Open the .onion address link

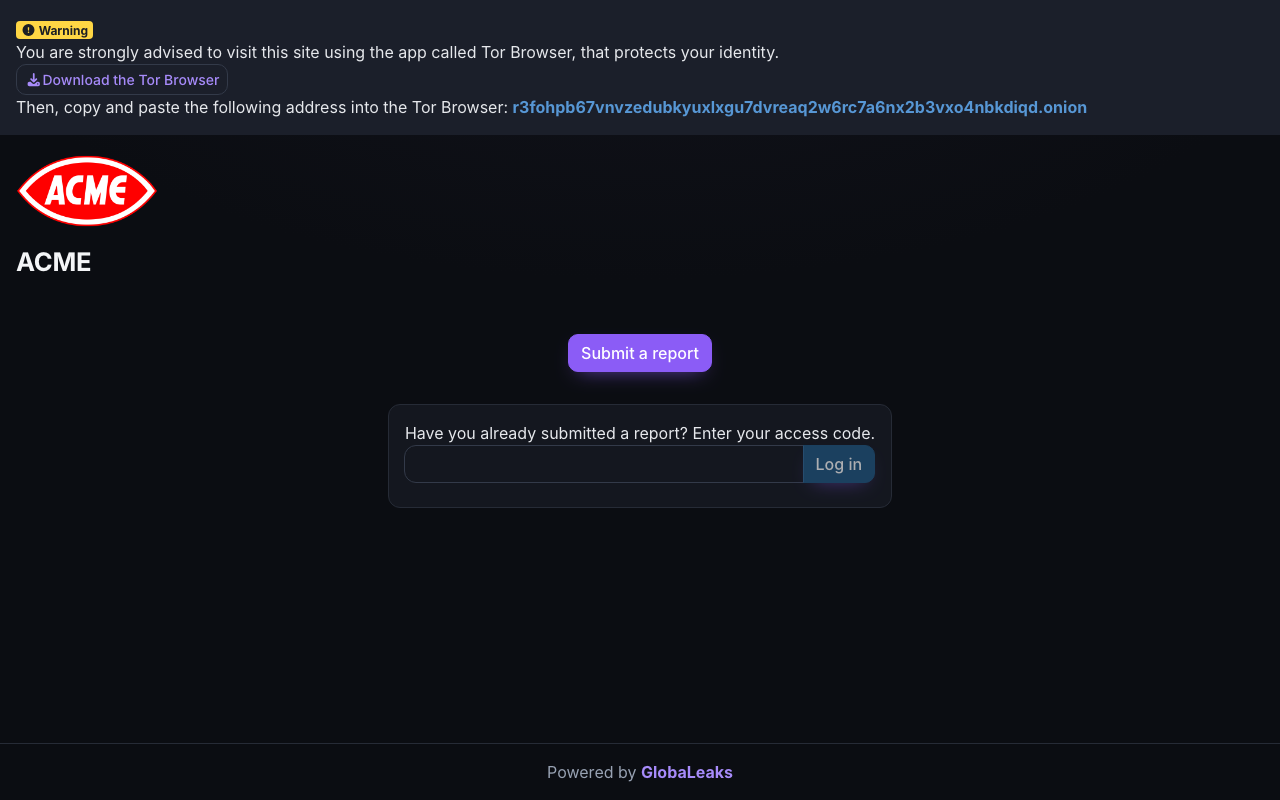tap(799, 107)
